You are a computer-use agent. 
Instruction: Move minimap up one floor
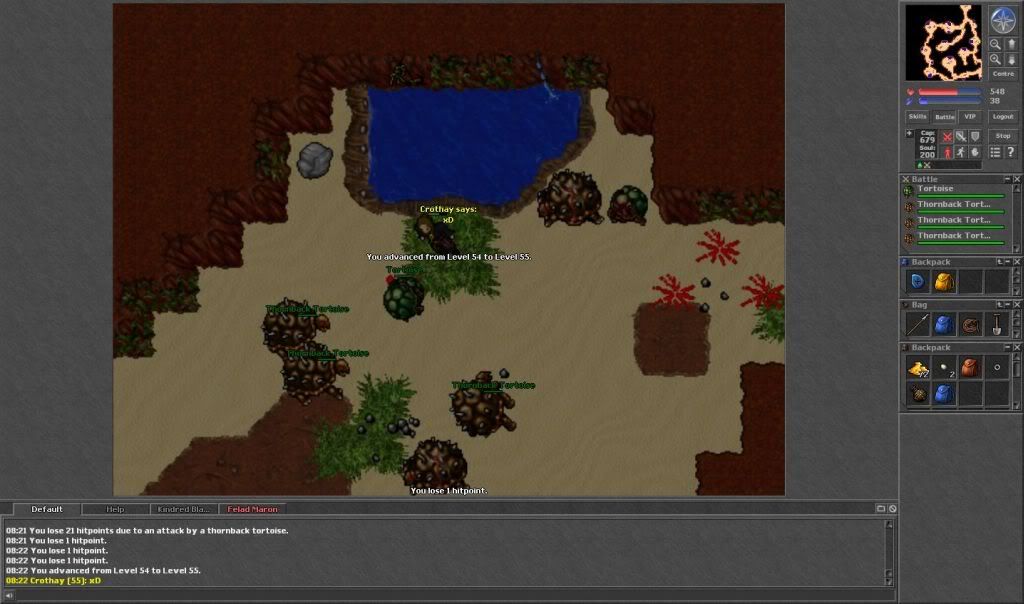(x=1010, y=44)
